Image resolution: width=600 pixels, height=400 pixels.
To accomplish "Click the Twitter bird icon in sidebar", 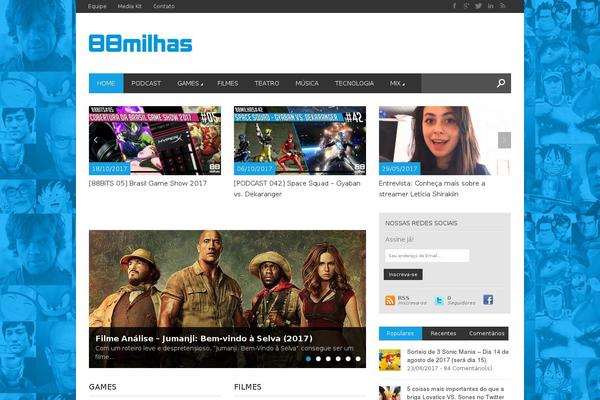I will tap(439, 300).
